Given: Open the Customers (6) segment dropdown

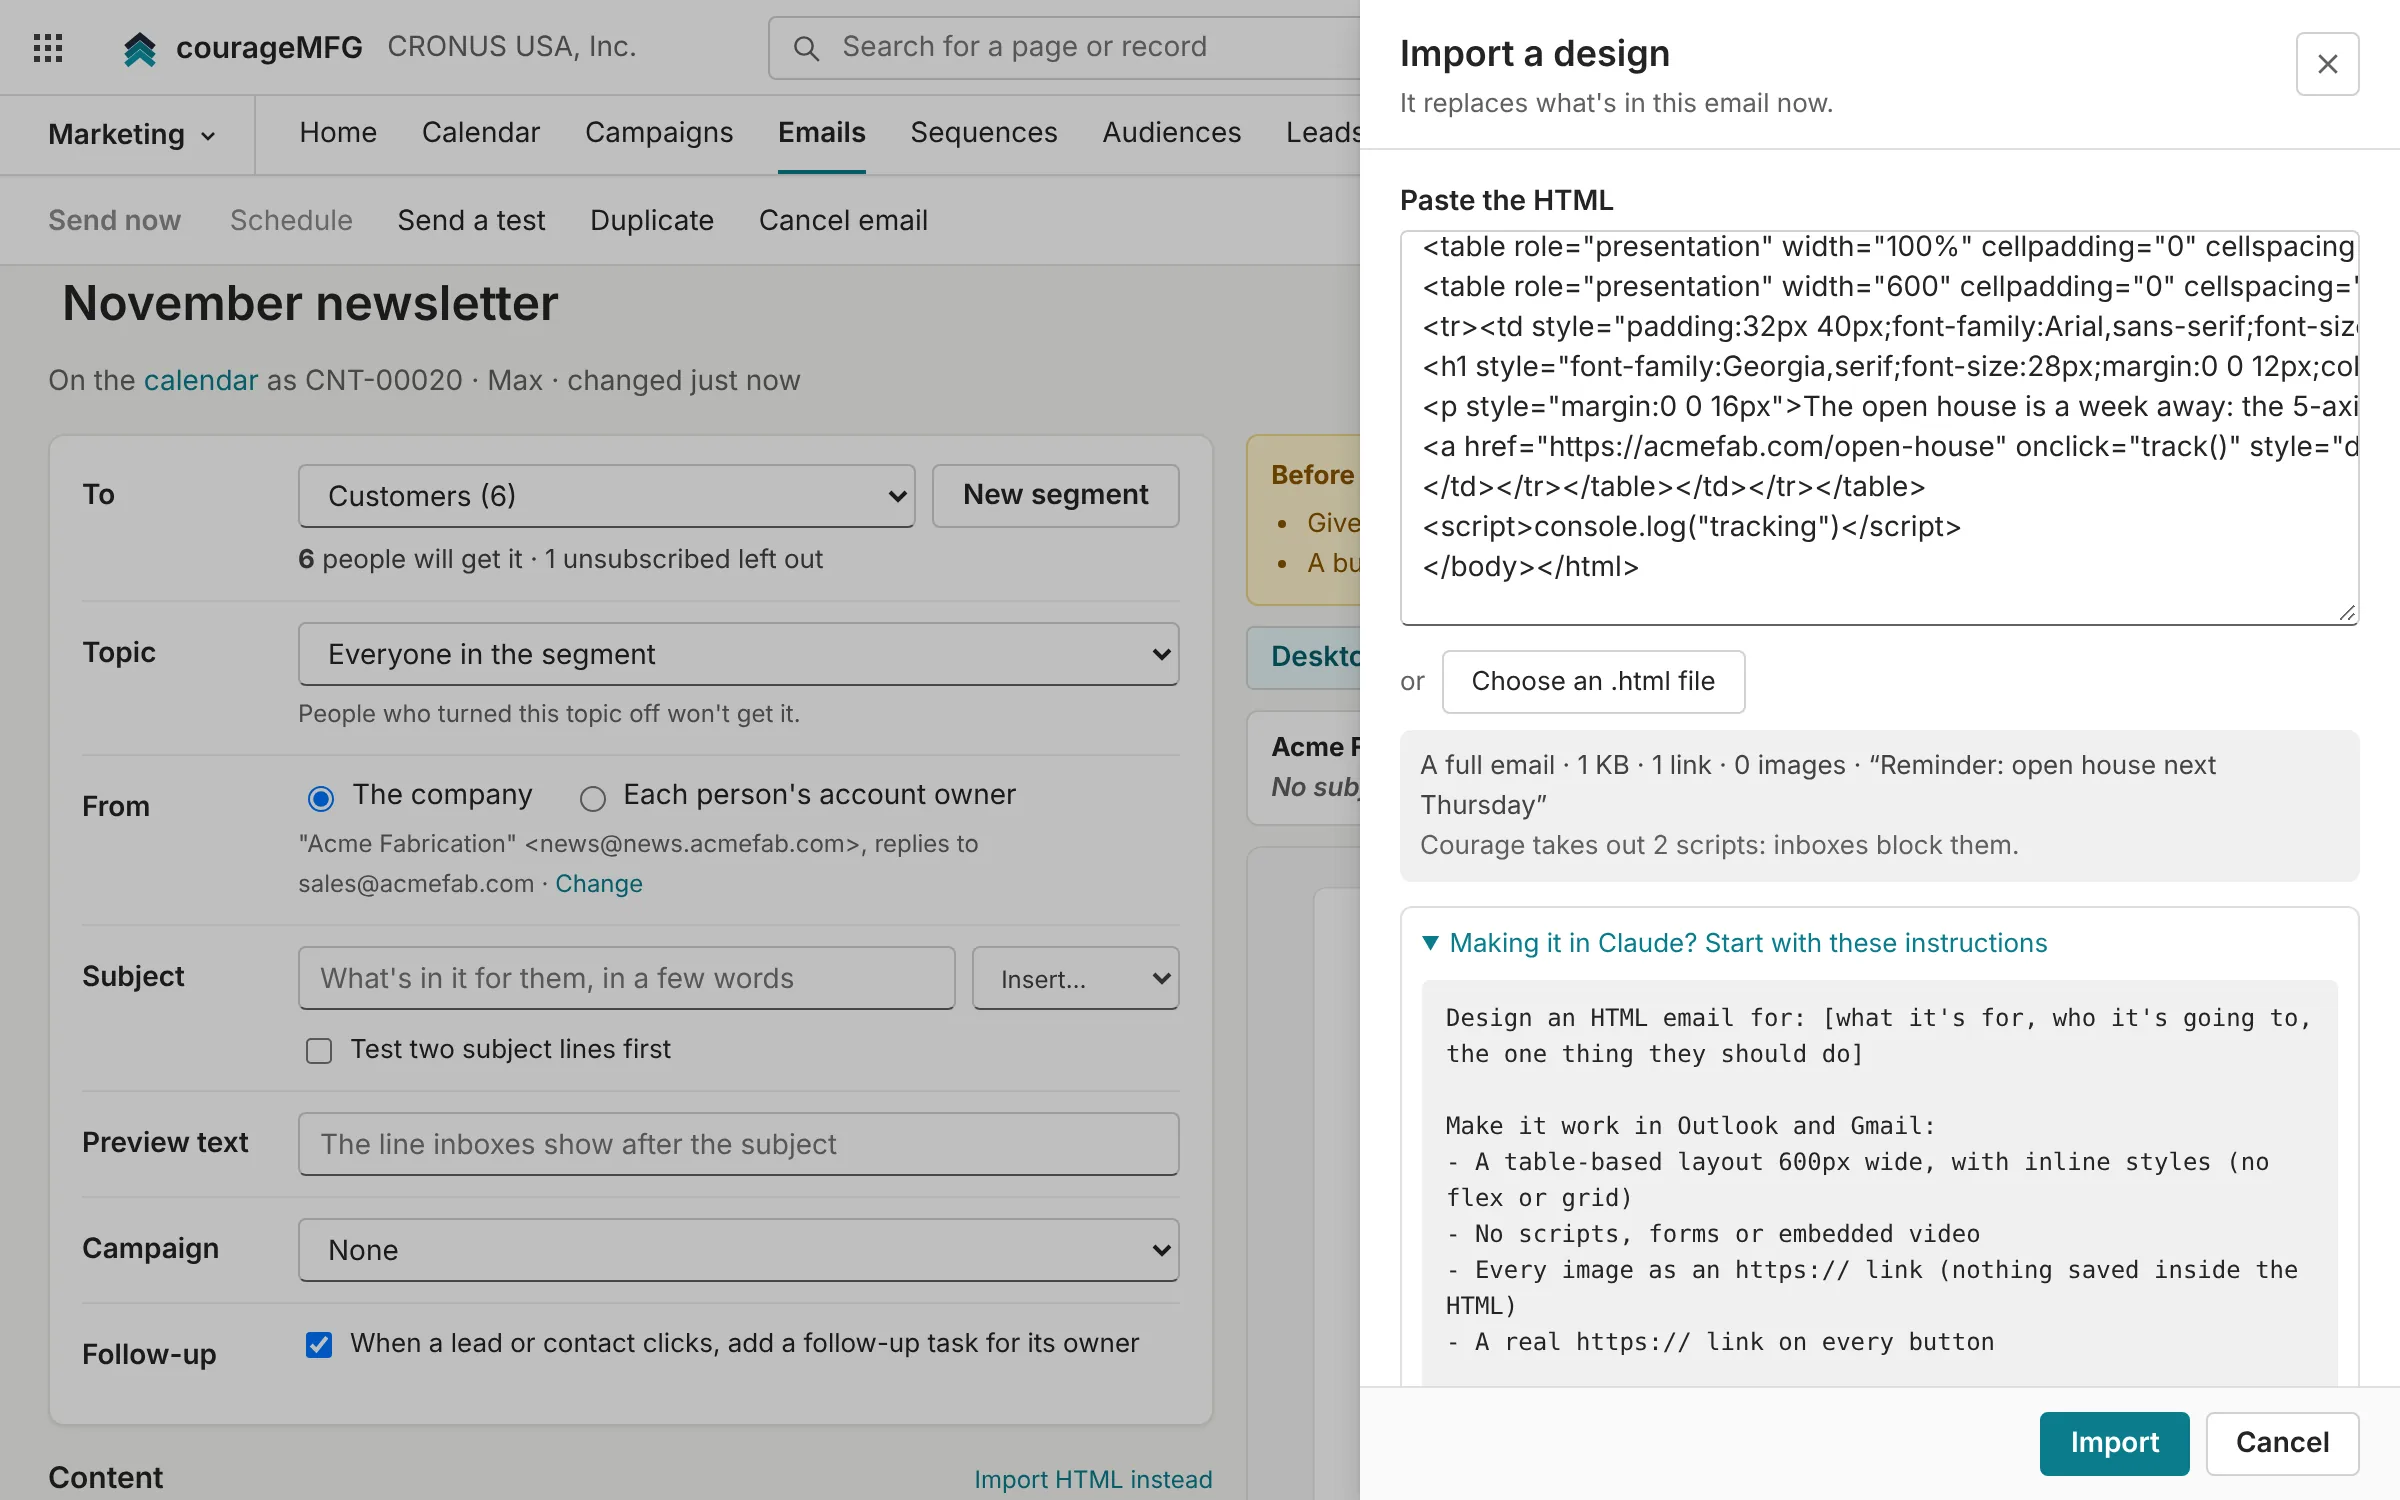Looking at the screenshot, I should [x=606, y=496].
